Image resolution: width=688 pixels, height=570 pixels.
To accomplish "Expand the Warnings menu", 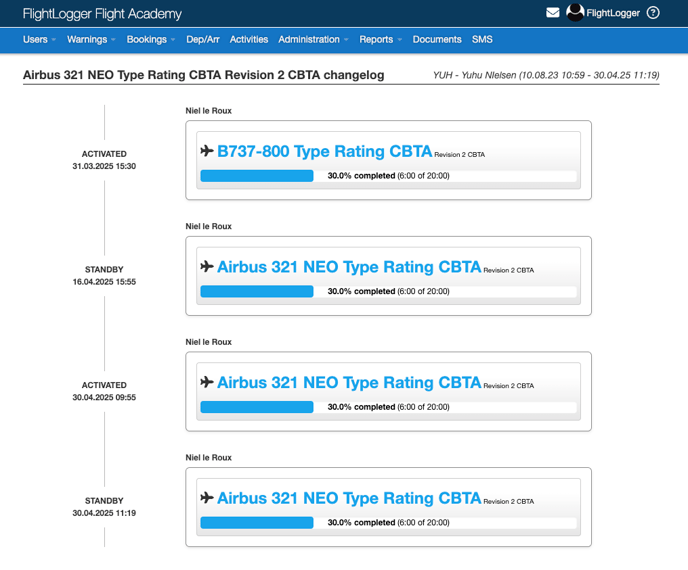I will 91,39.
